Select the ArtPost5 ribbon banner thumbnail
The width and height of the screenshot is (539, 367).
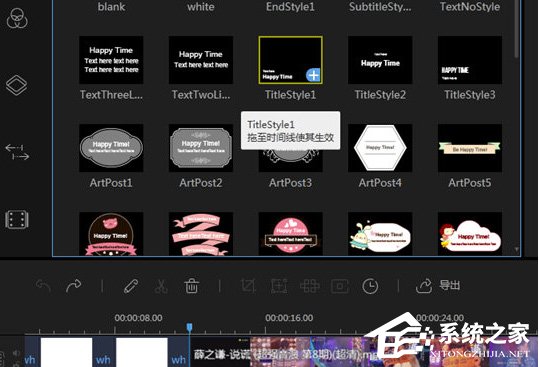point(470,148)
